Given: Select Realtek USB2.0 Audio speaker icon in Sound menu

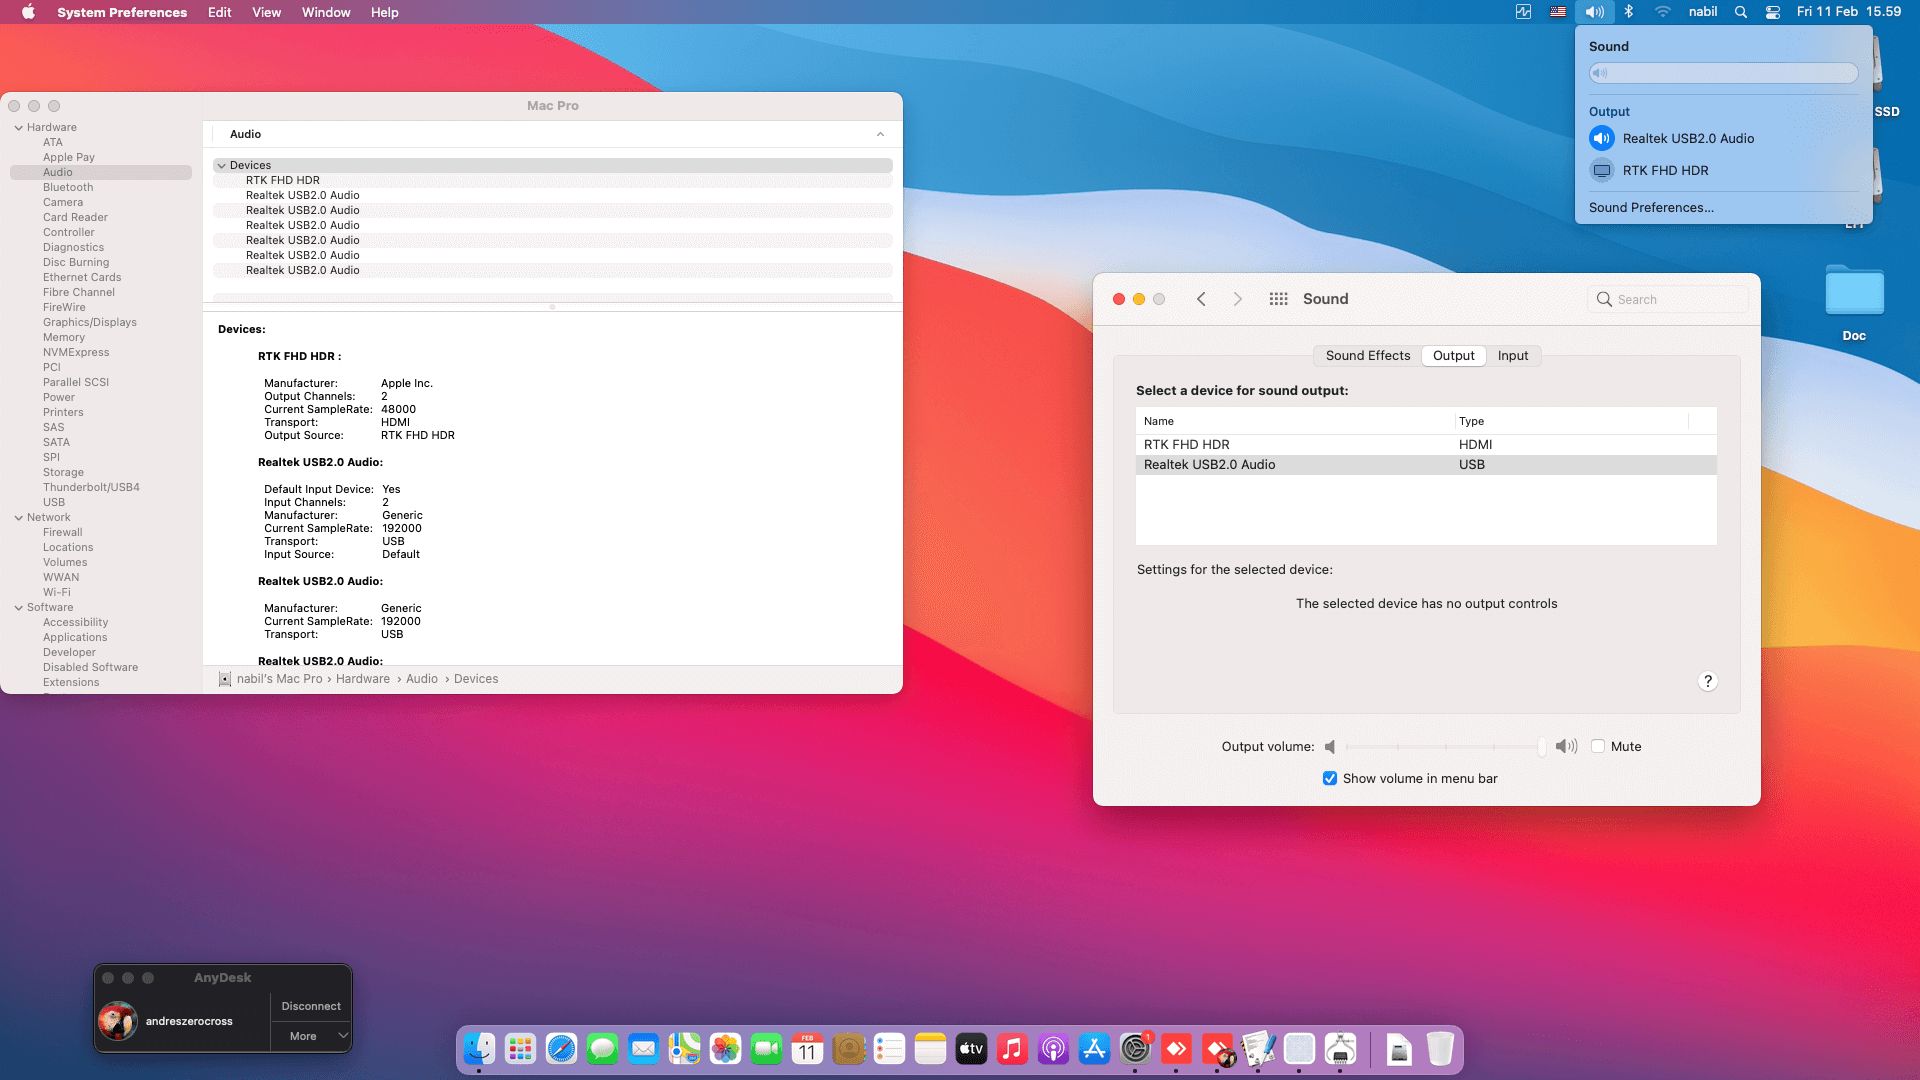Looking at the screenshot, I should [1602, 139].
